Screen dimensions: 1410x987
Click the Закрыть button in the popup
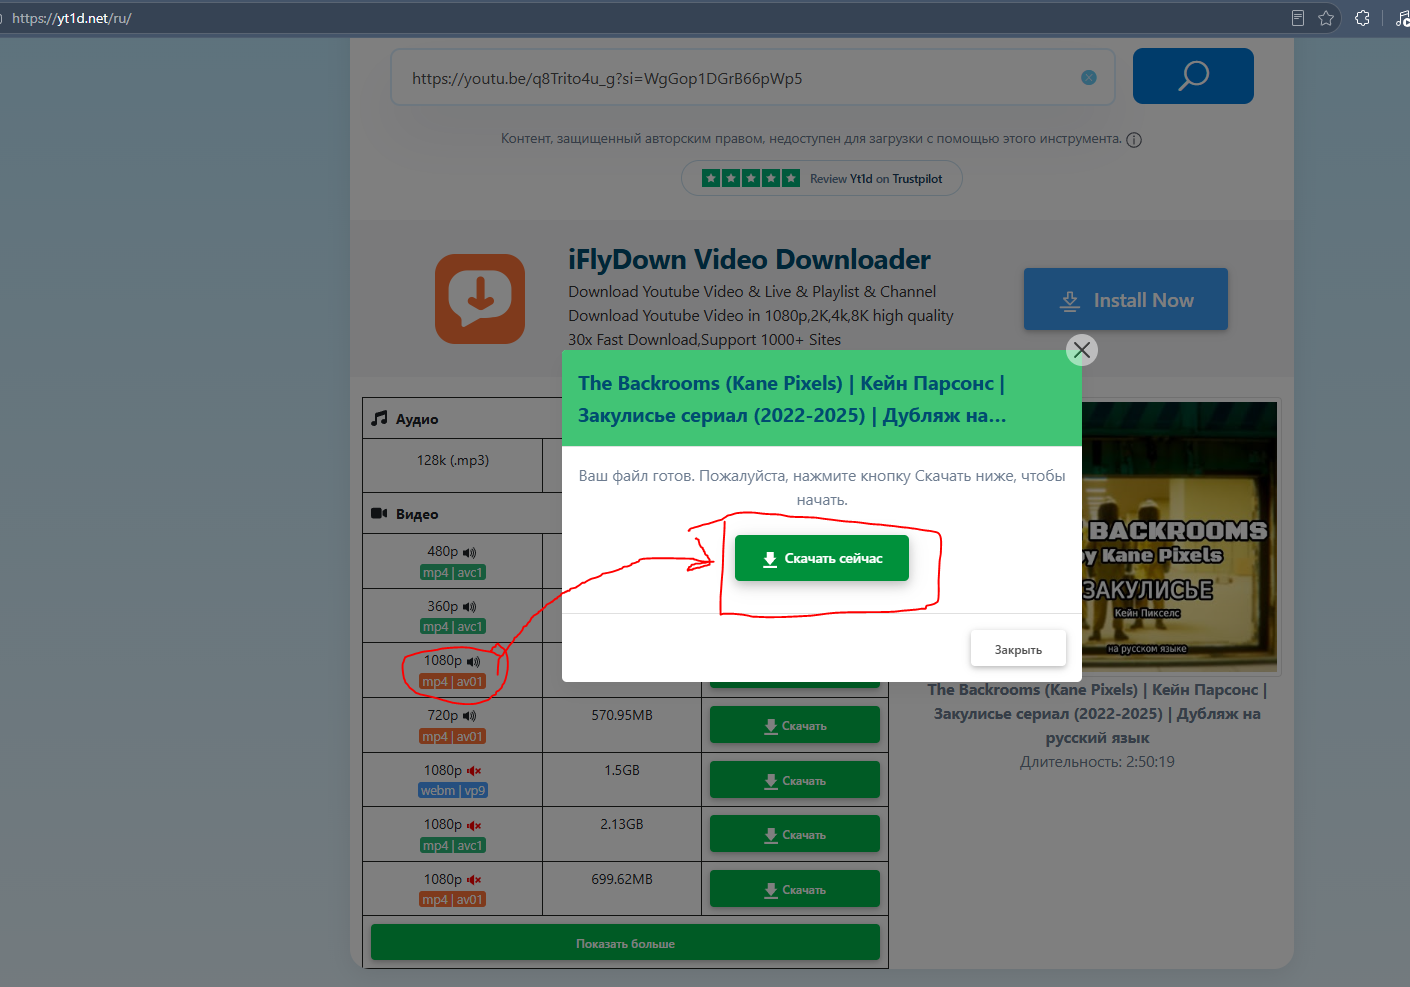coord(1018,649)
